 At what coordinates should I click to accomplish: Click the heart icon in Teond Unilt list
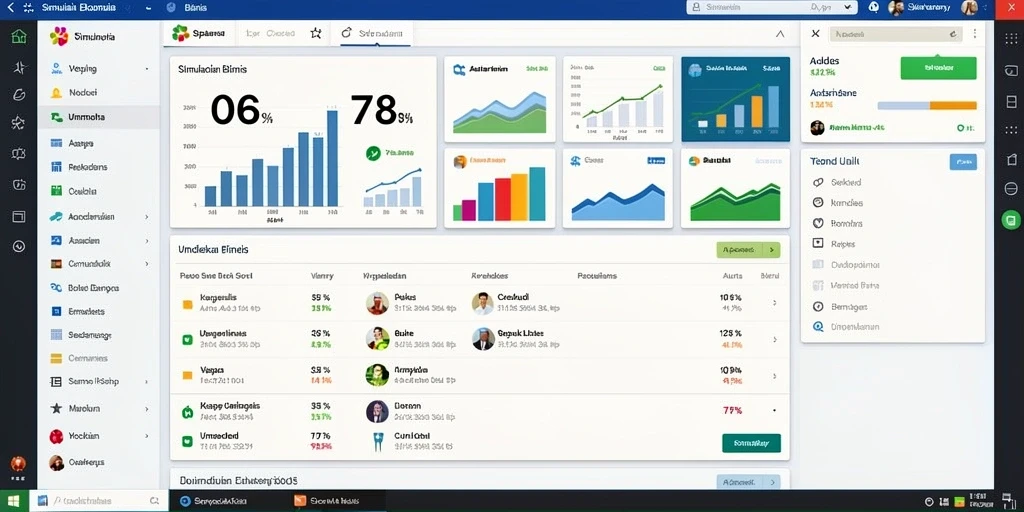[x=818, y=223]
